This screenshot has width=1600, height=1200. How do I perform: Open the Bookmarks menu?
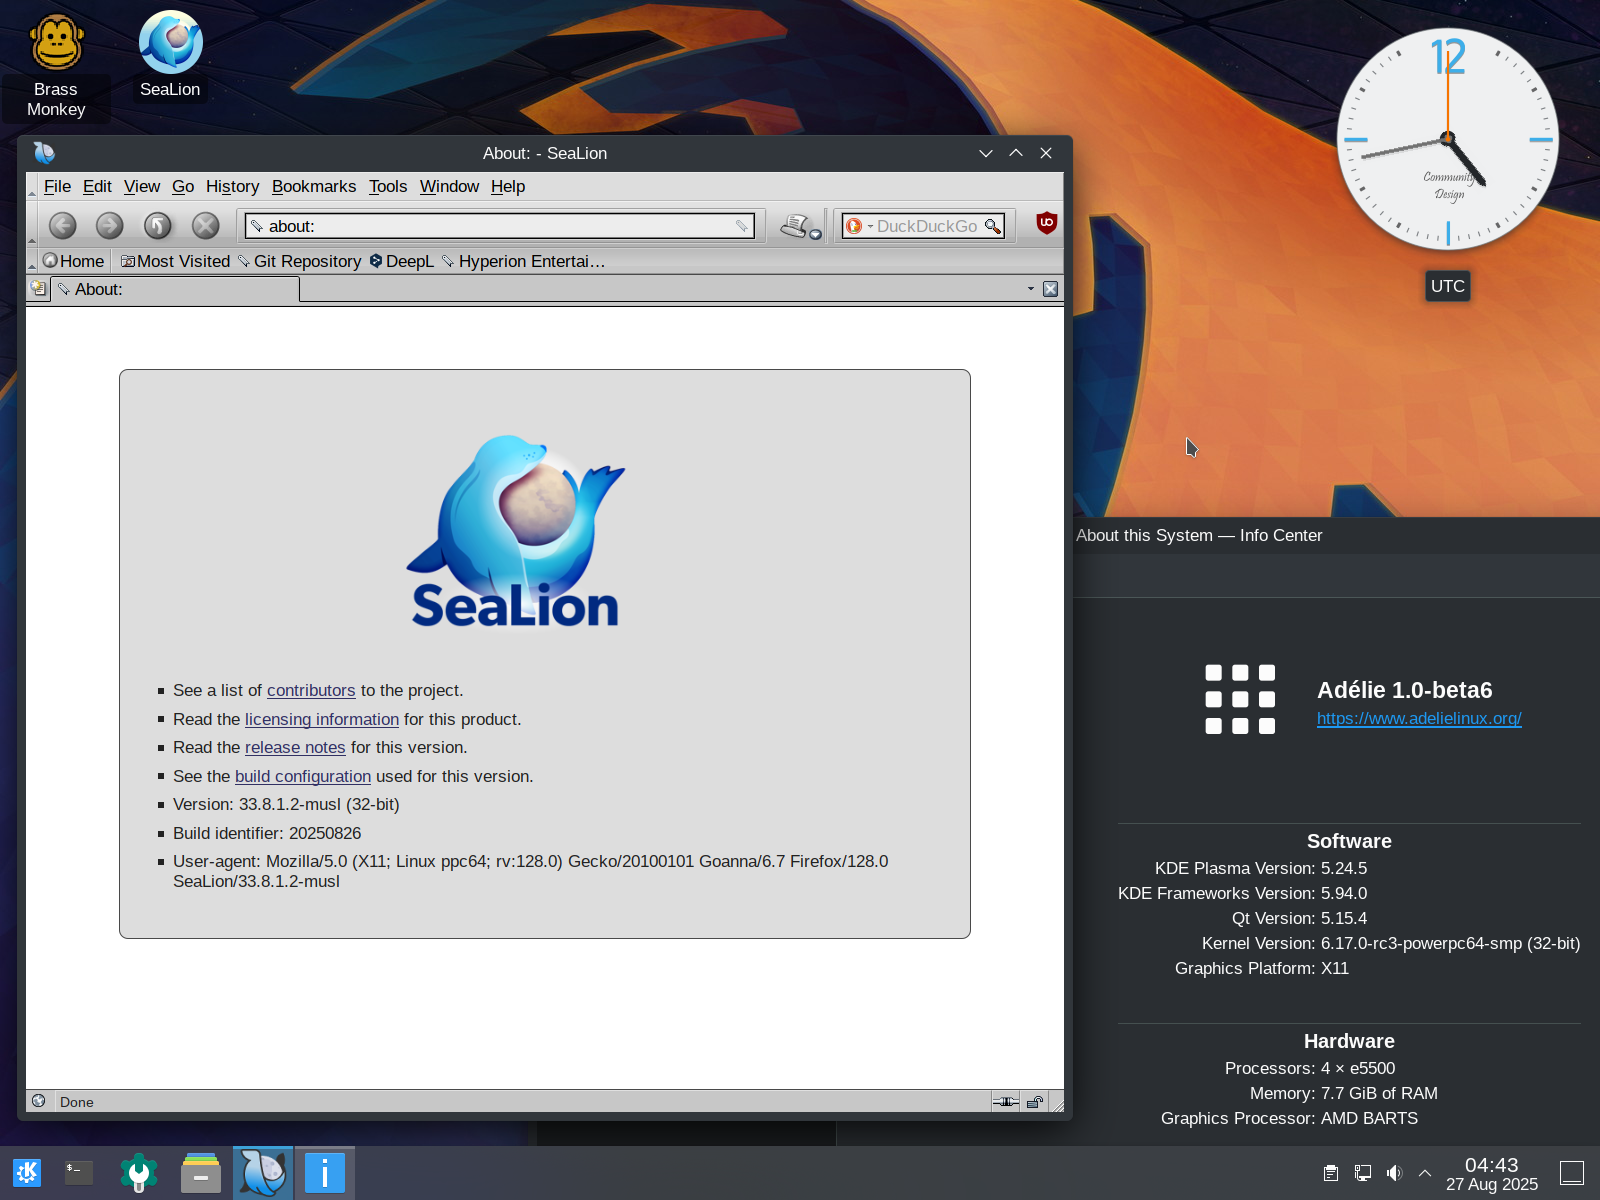(313, 186)
